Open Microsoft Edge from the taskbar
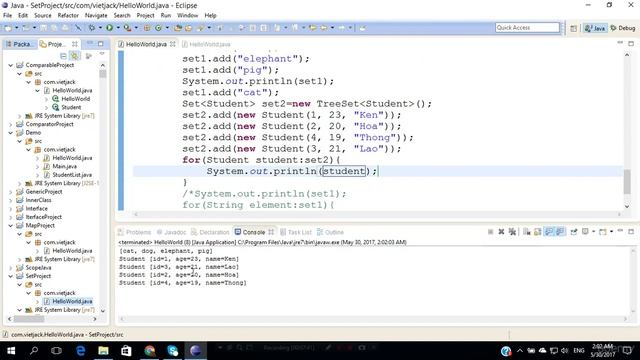 pos(80,351)
